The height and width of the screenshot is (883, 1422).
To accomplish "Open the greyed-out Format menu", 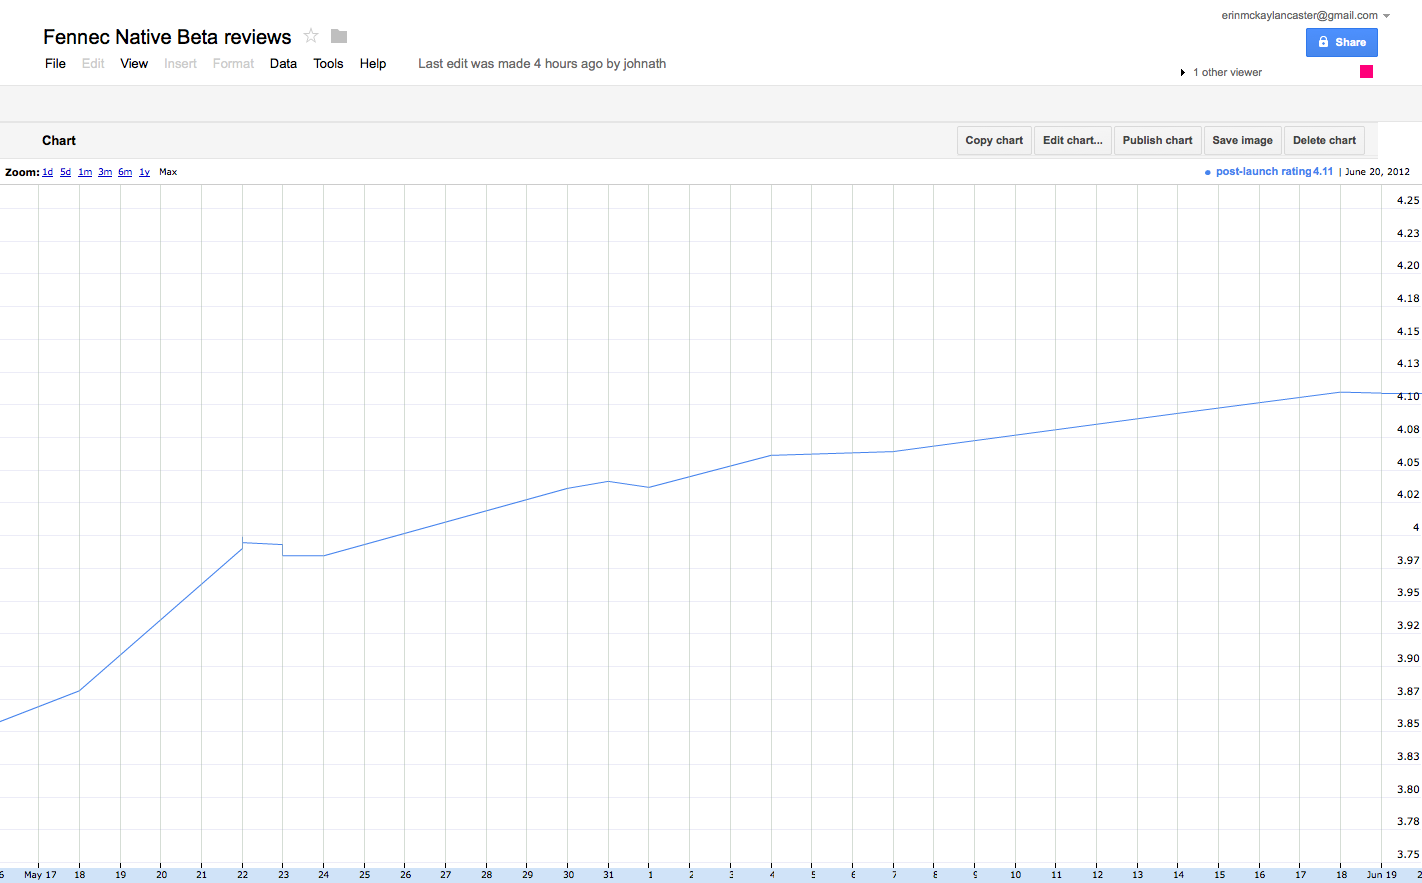I will coord(233,63).
